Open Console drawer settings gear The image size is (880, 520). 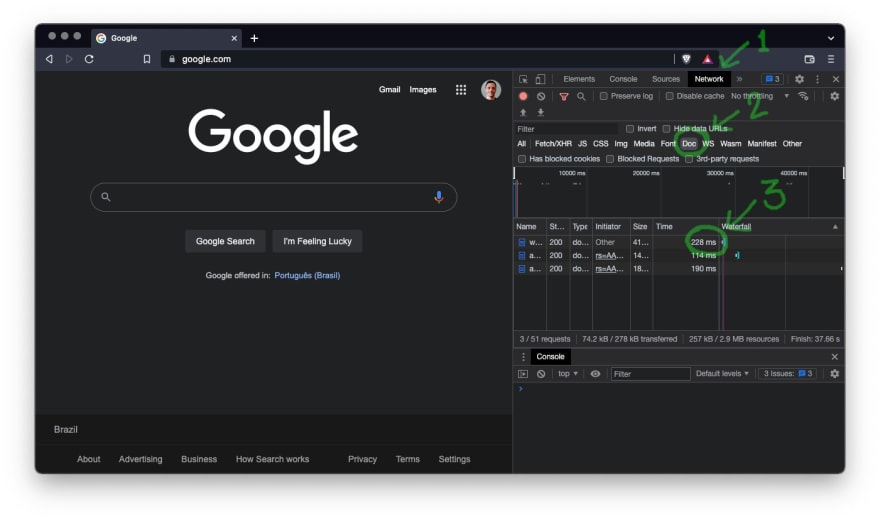coord(835,374)
